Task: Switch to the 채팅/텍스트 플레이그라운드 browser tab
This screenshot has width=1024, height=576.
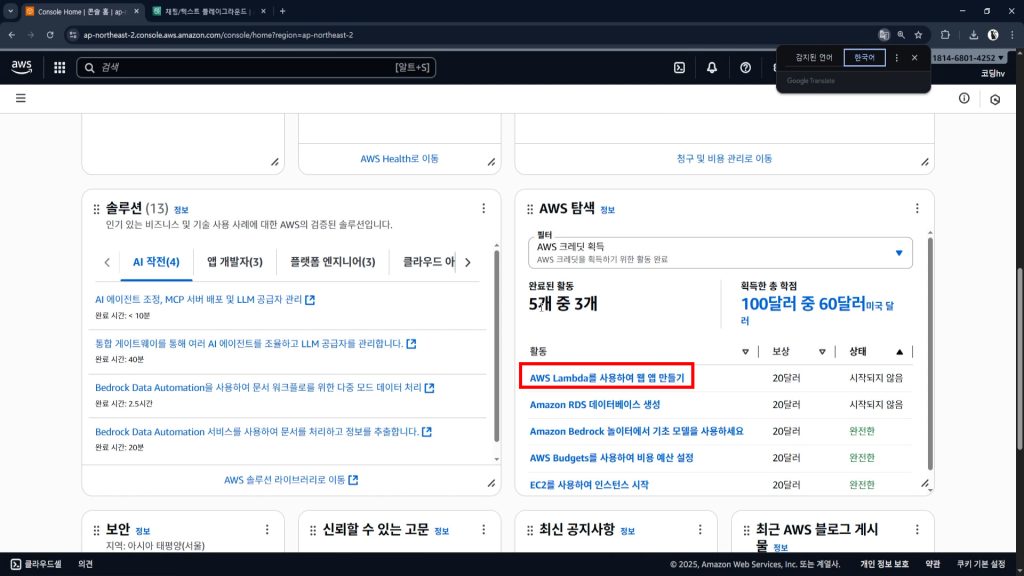Action: click(207, 11)
